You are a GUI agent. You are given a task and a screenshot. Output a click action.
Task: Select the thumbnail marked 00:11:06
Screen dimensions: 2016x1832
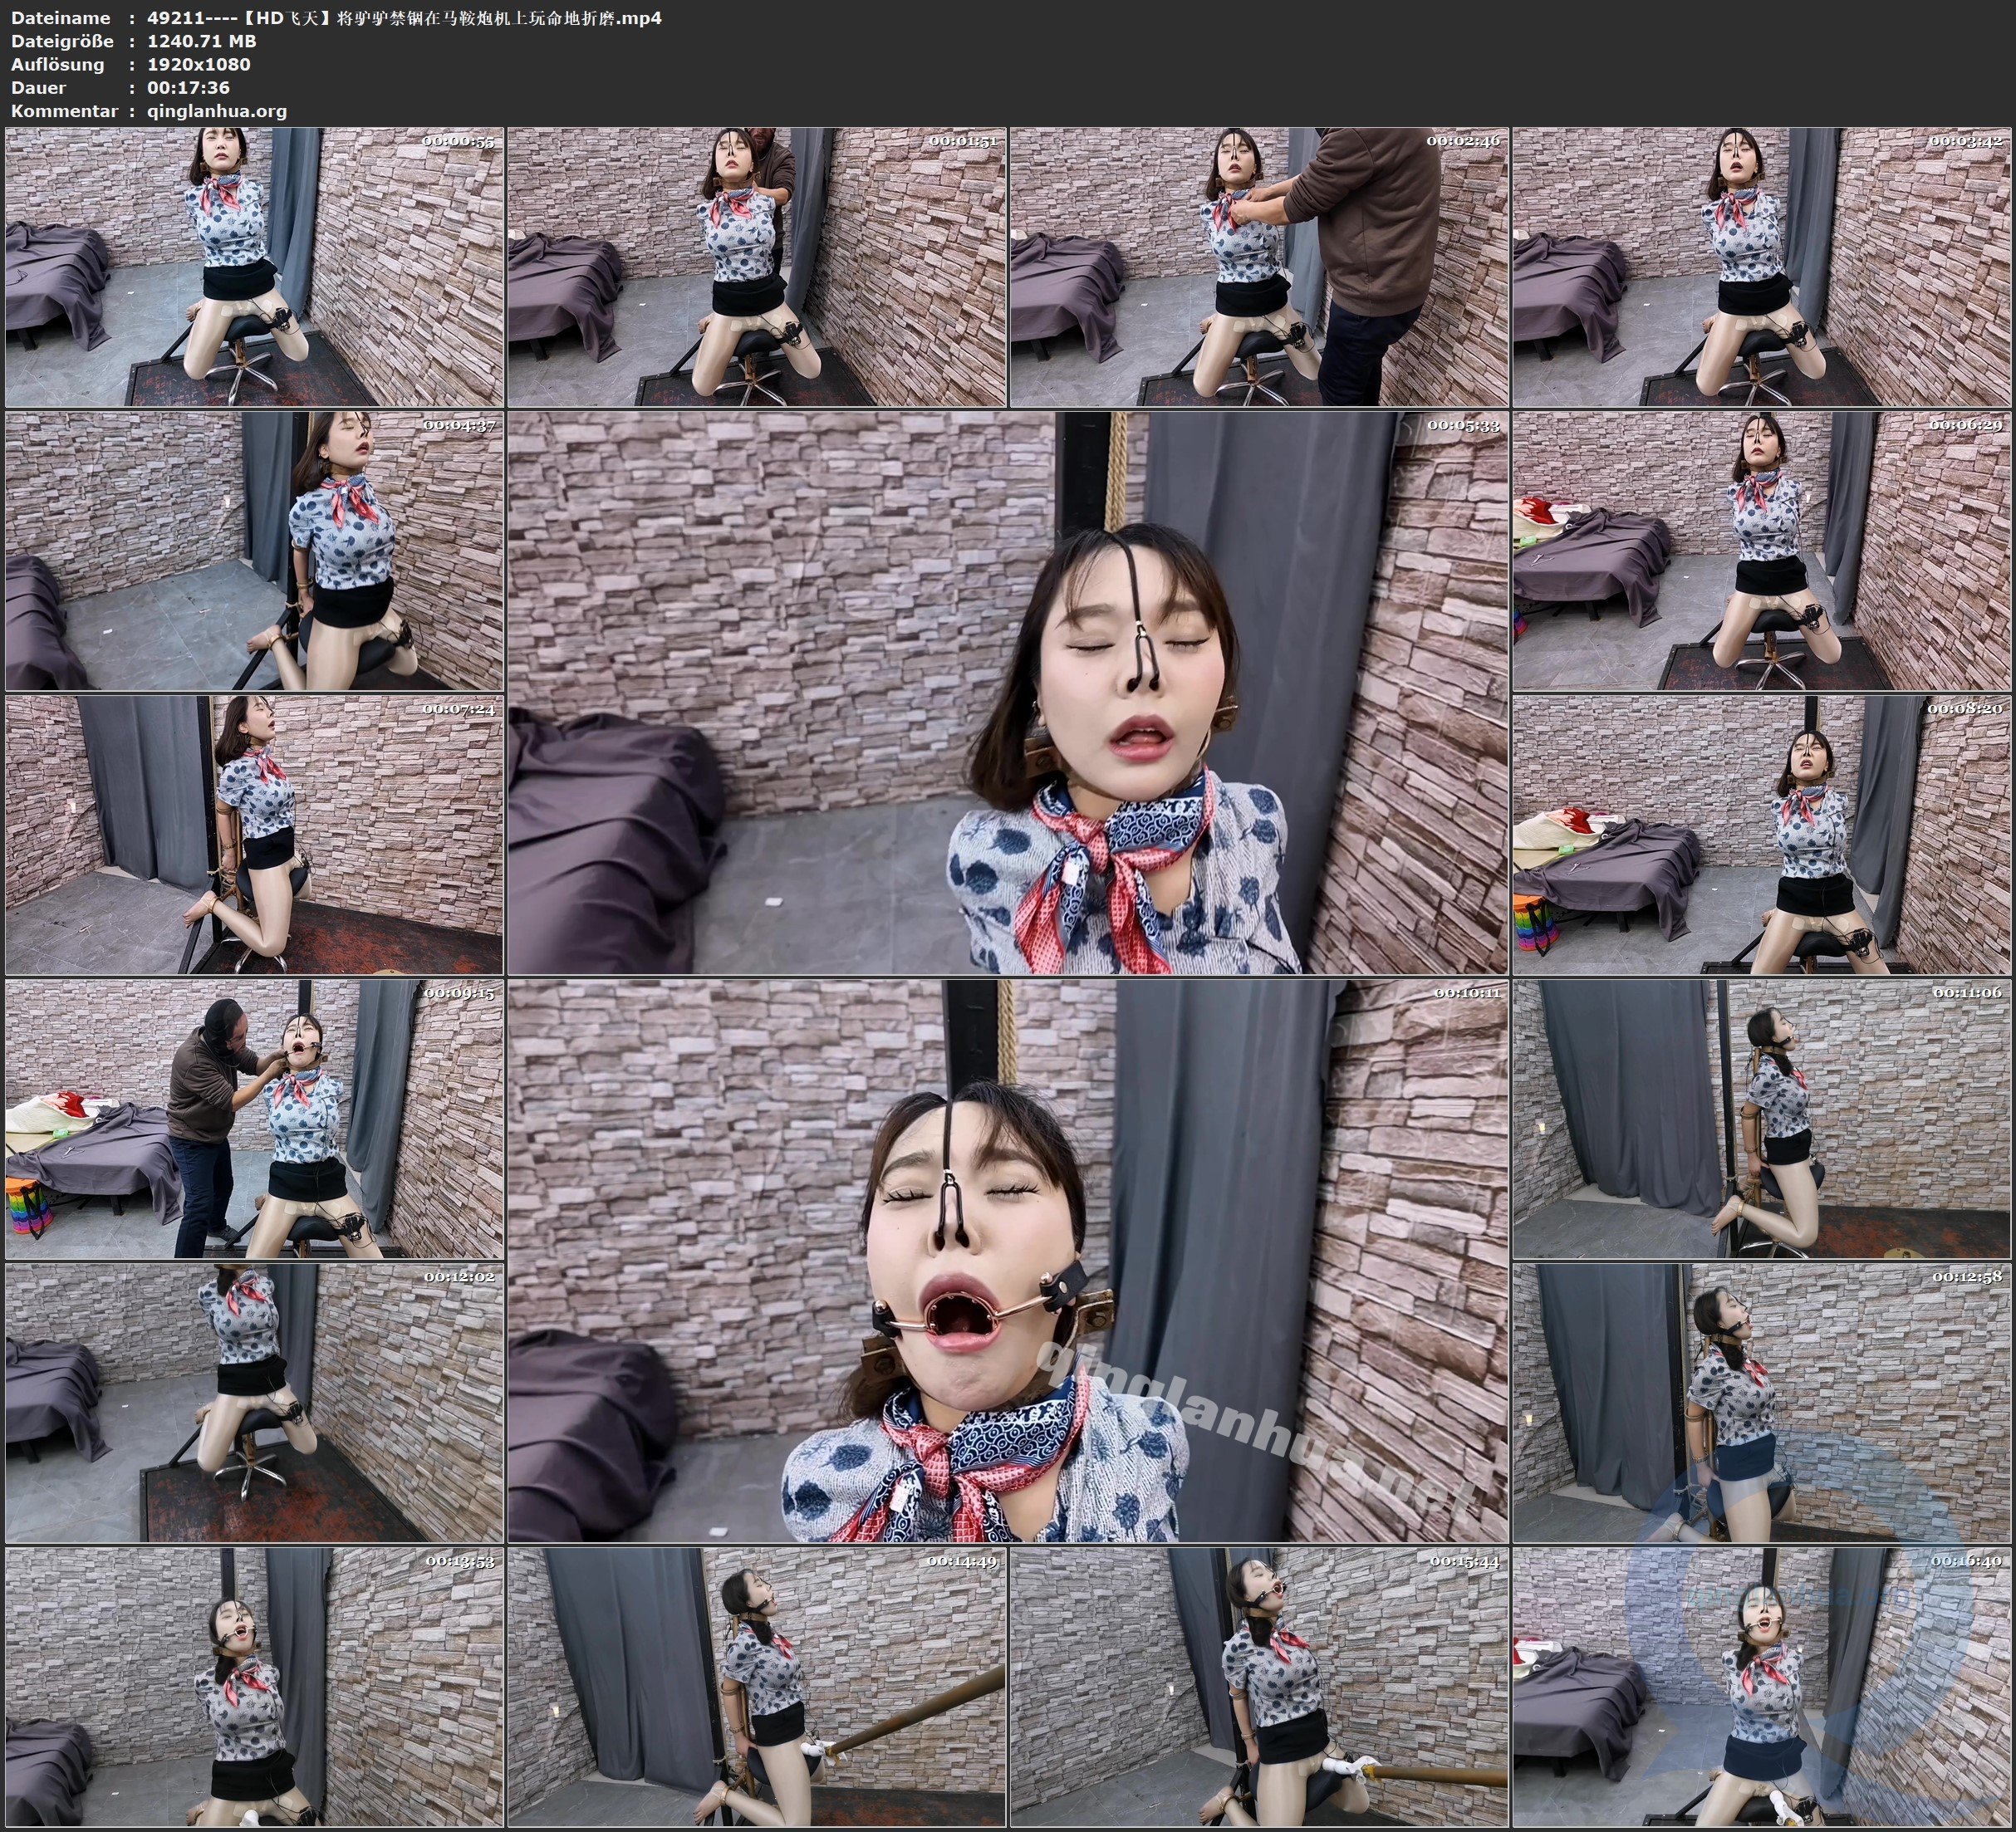click(x=1762, y=1119)
